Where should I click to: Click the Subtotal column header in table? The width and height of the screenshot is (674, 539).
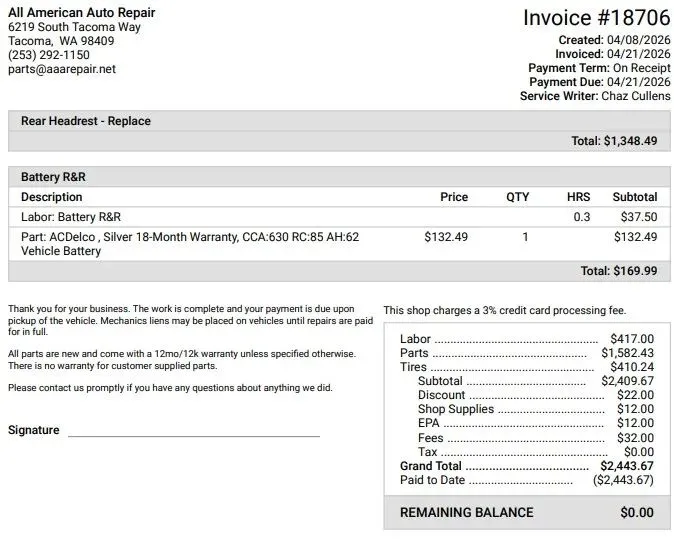[x=635, y=197]
